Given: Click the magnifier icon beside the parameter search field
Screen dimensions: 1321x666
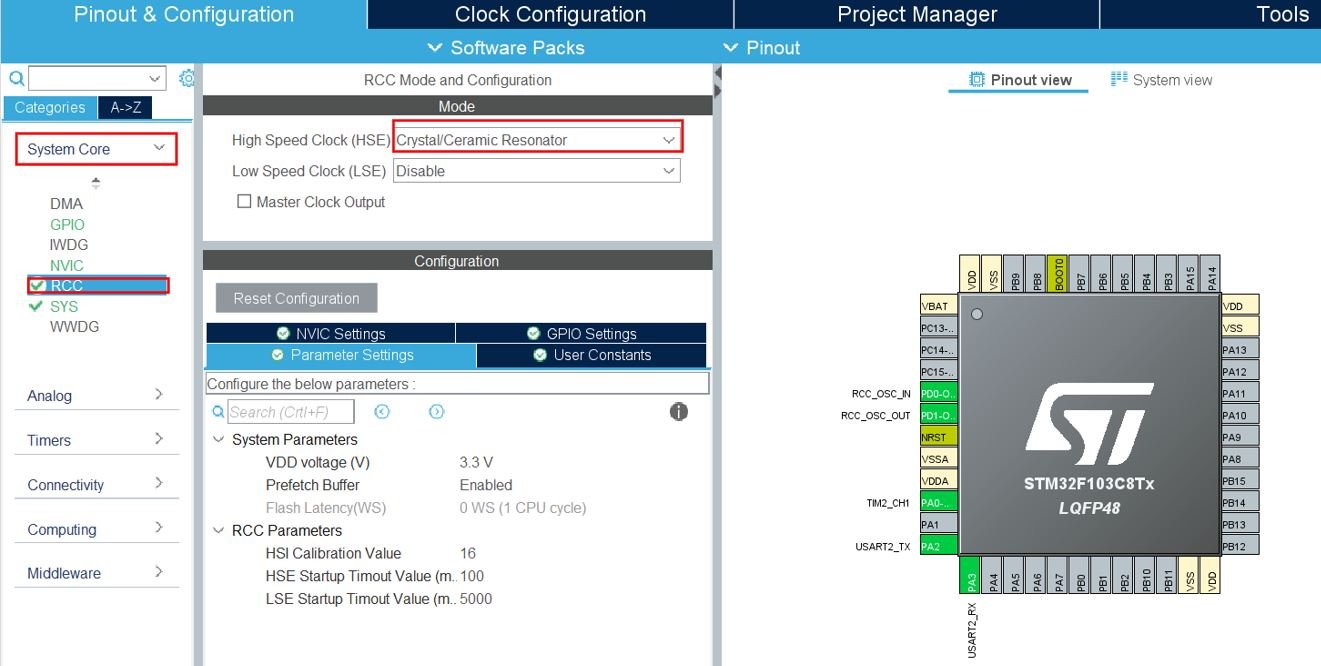Looking at the screenshot, I should (x=218, y=412).
